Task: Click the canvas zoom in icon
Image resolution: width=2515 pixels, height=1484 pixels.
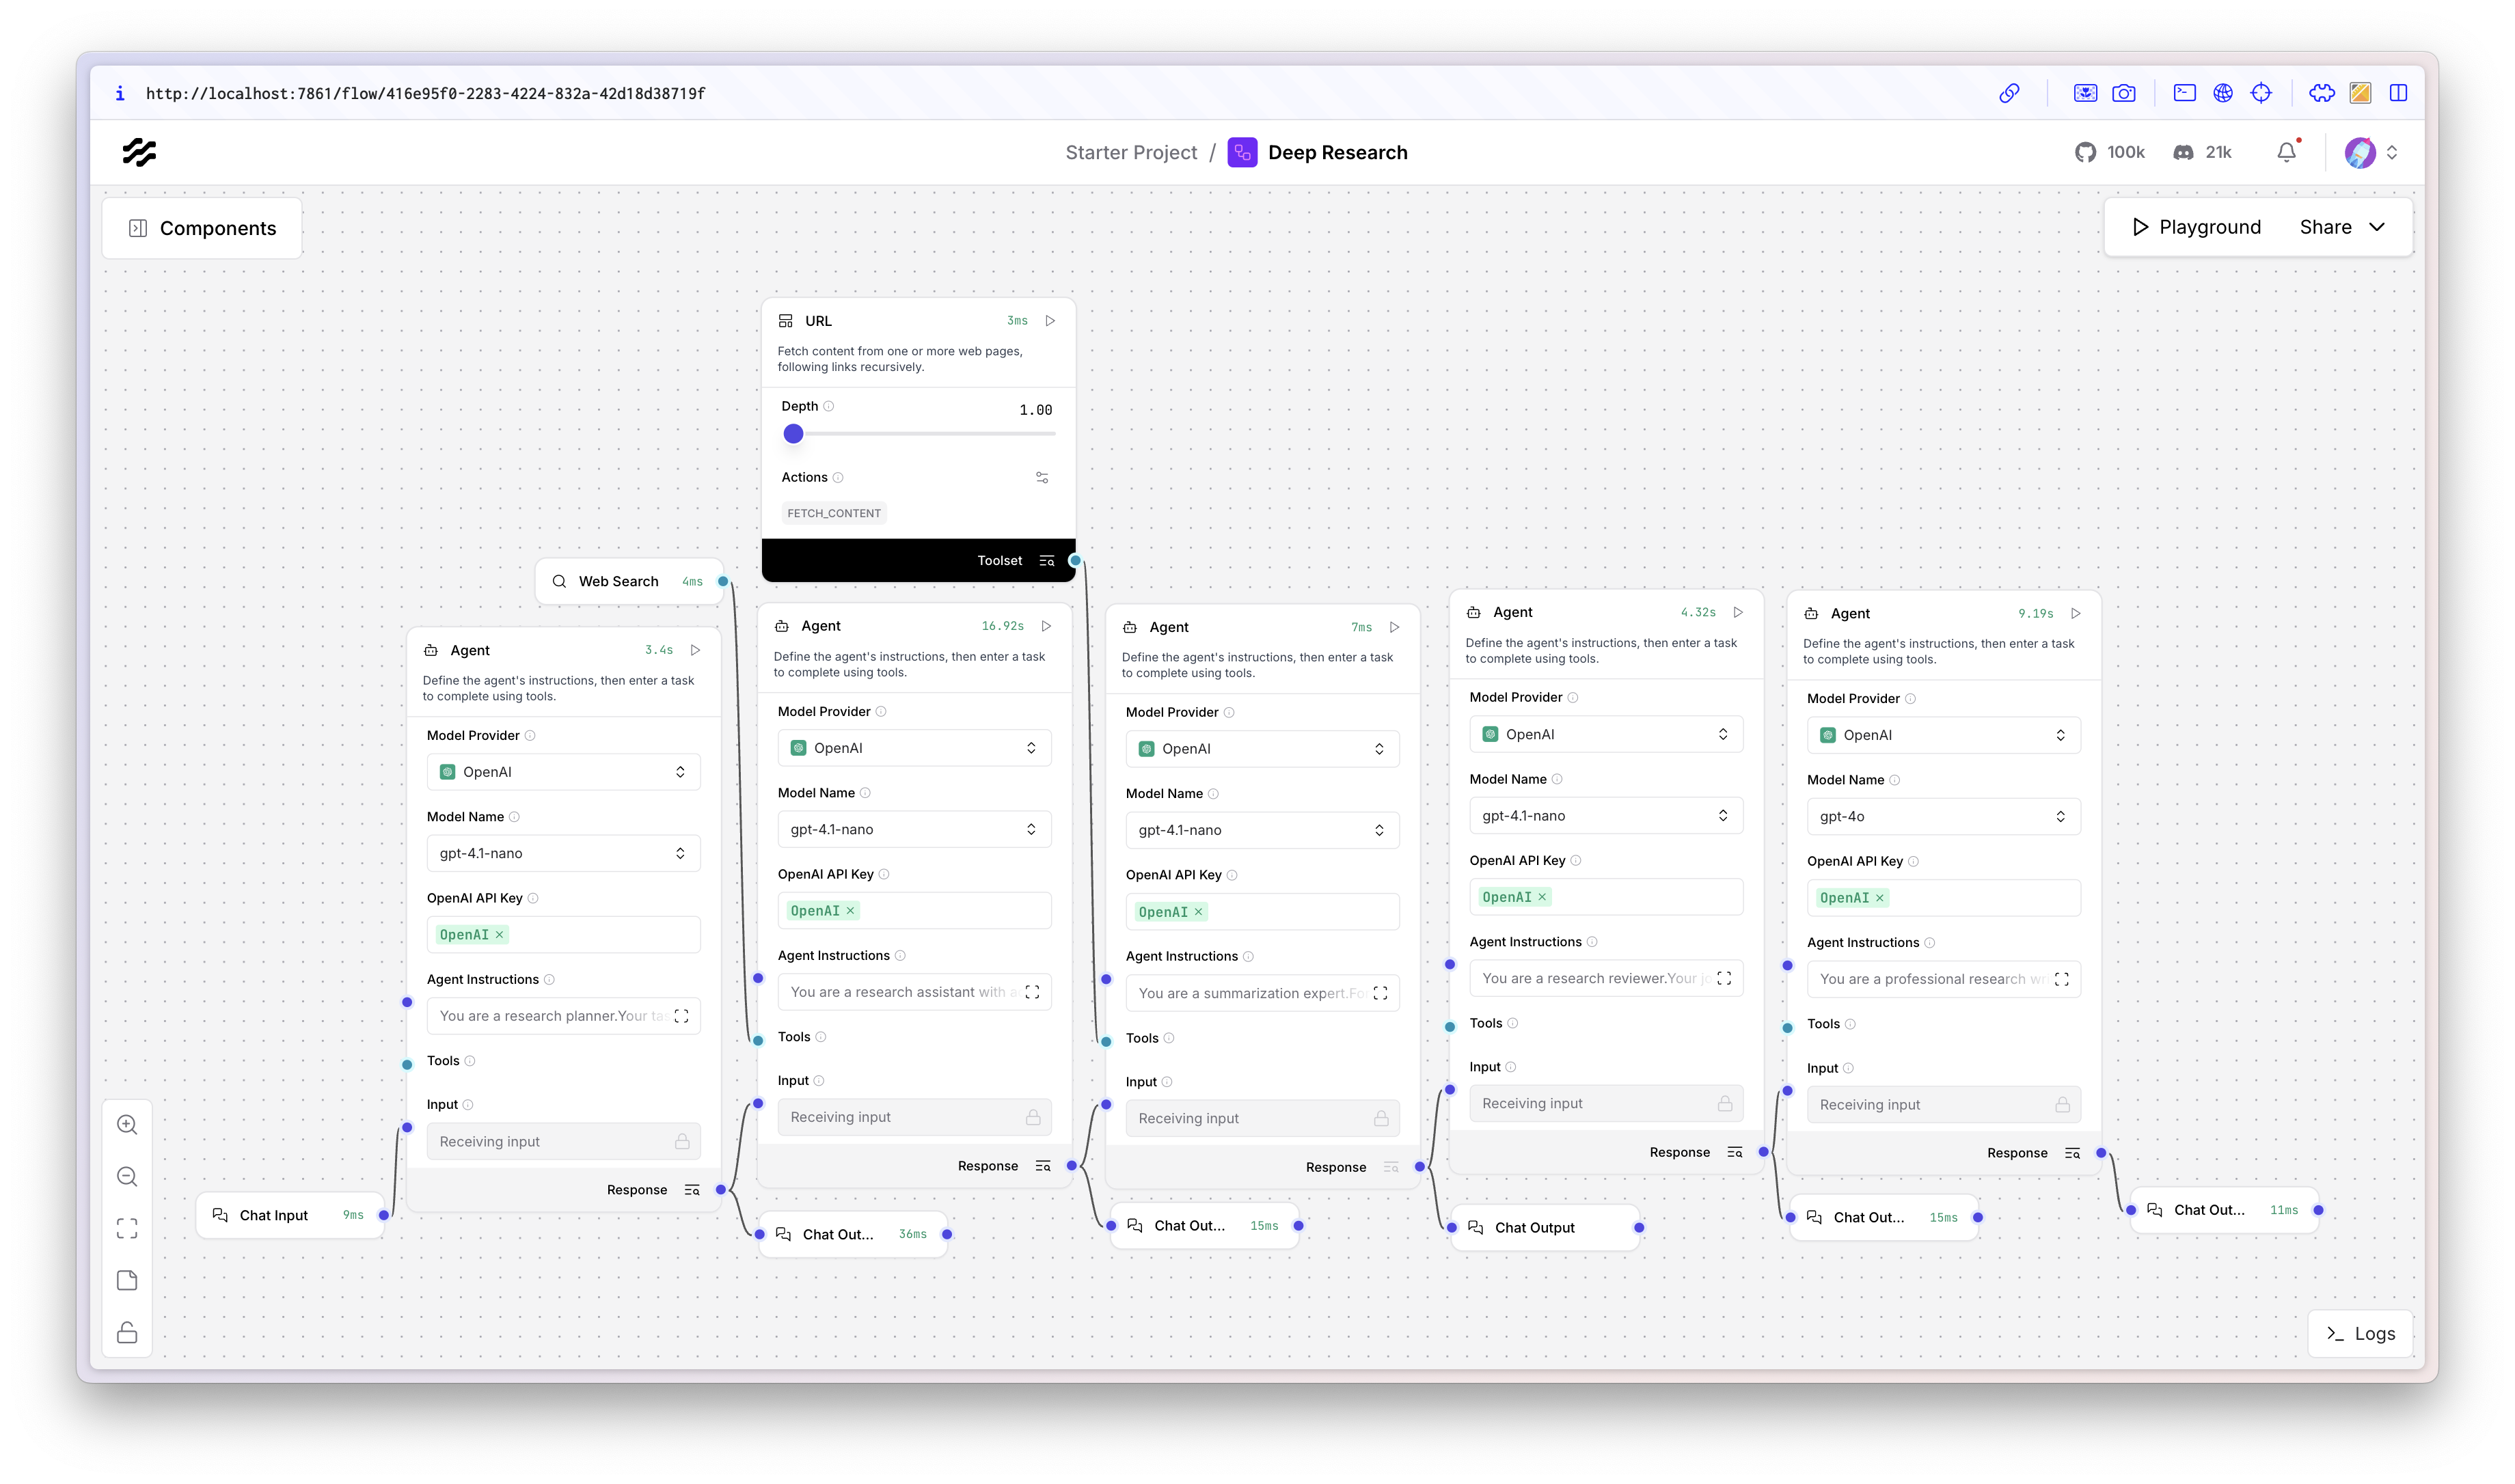Action: point(127,1125)
